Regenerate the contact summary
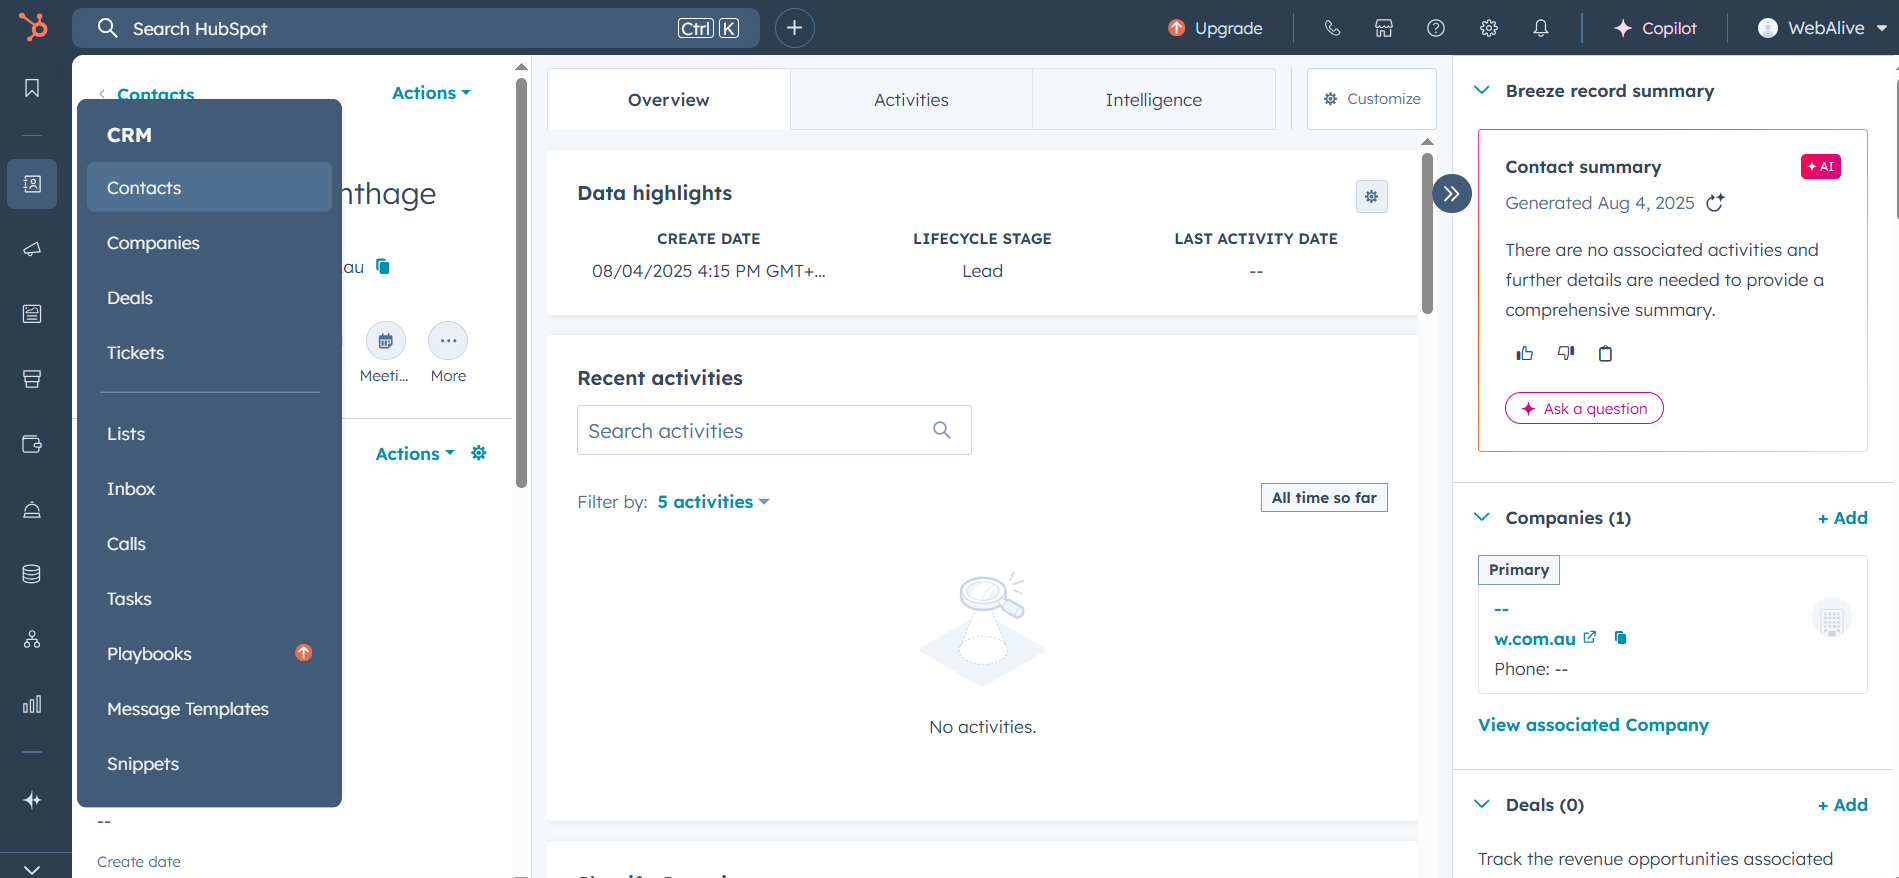Image resolution: width=1899 pixels, height=878 pixels. tap(1715, 203)
